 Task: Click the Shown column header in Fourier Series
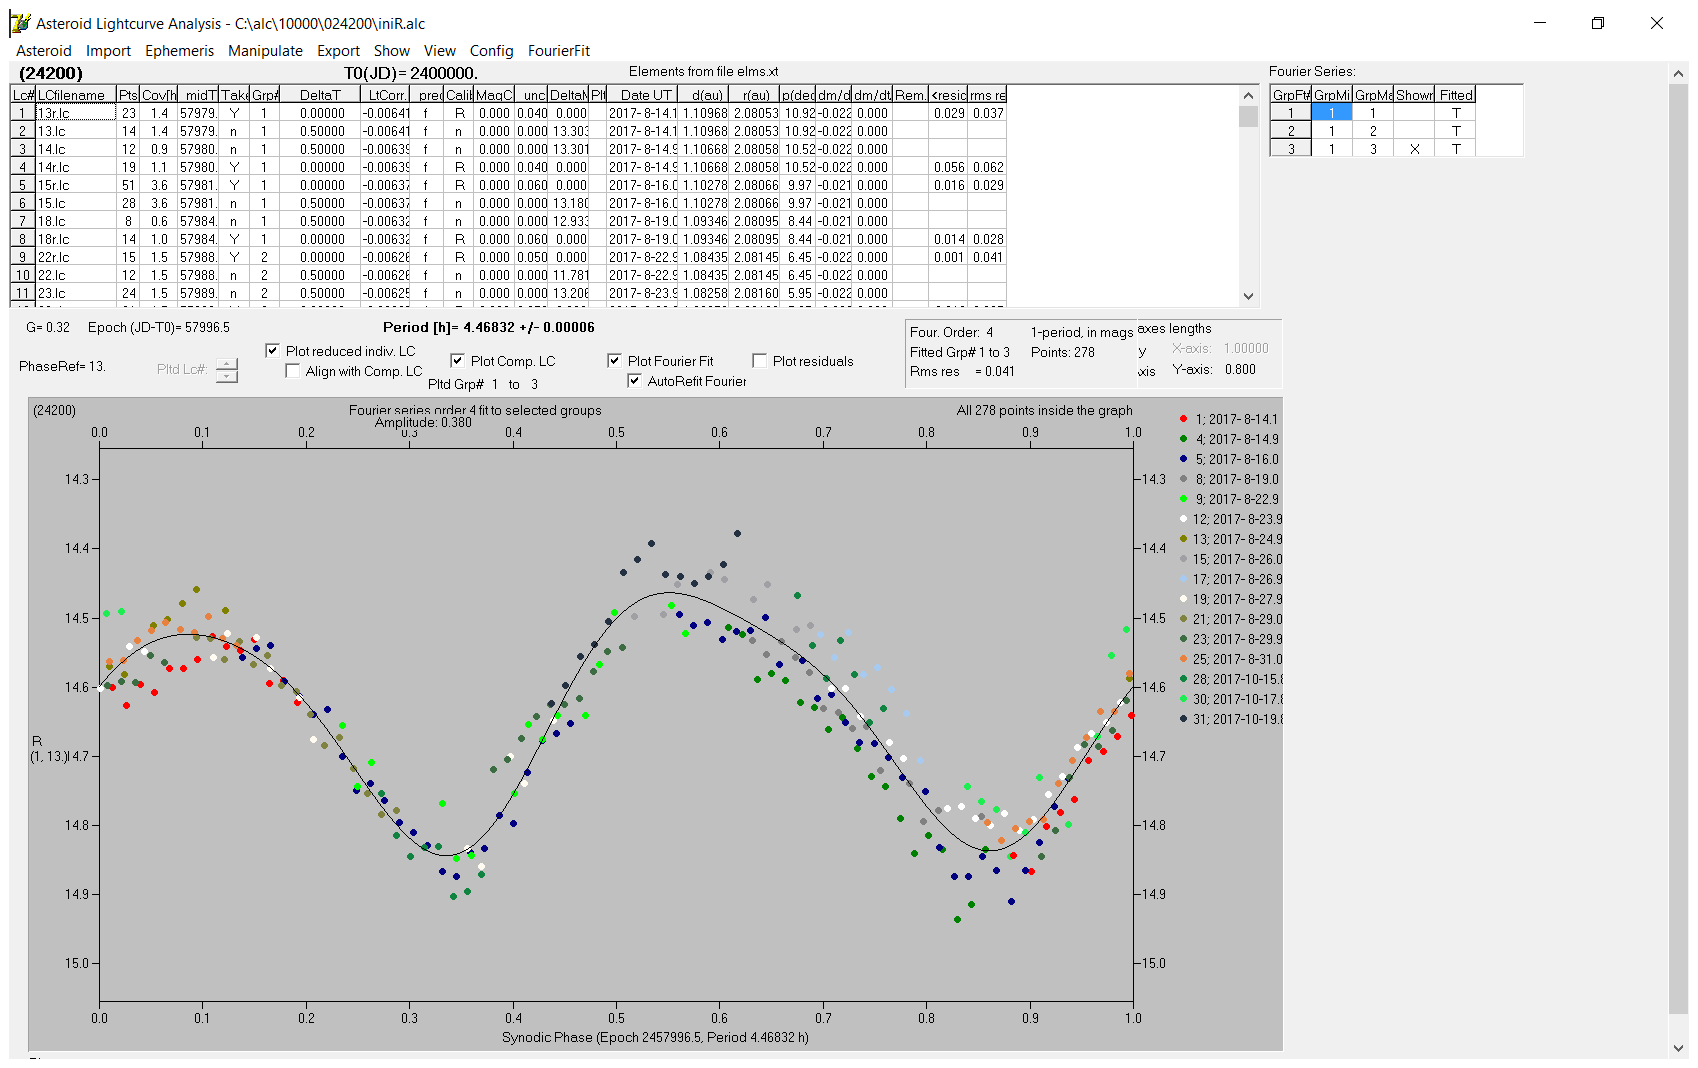tap(1414, 95)
